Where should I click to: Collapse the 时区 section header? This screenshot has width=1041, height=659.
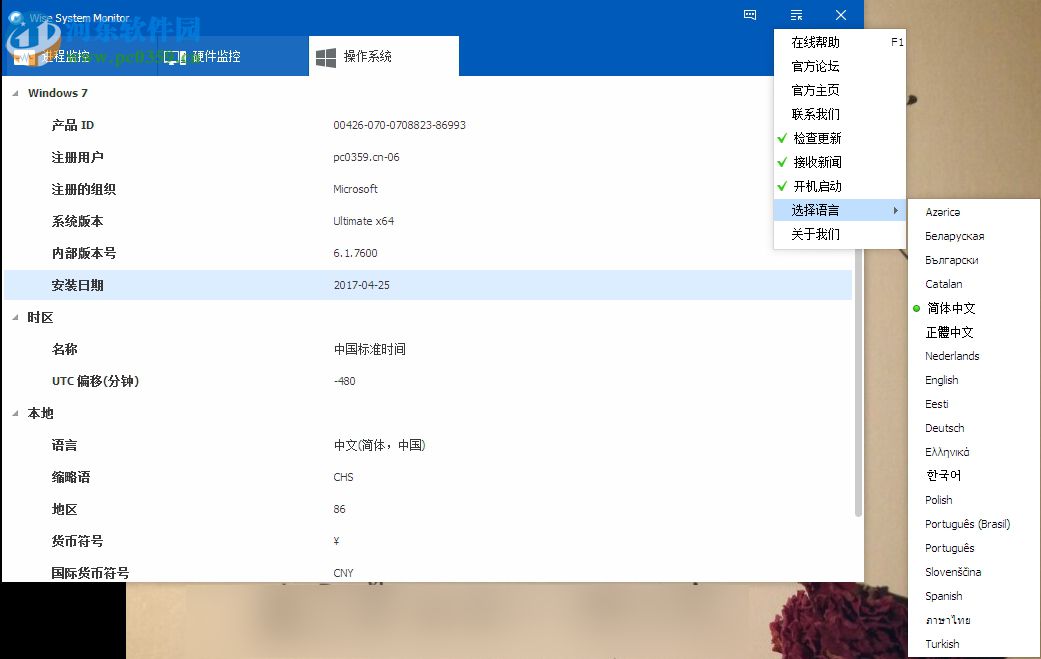coord(14,317)
